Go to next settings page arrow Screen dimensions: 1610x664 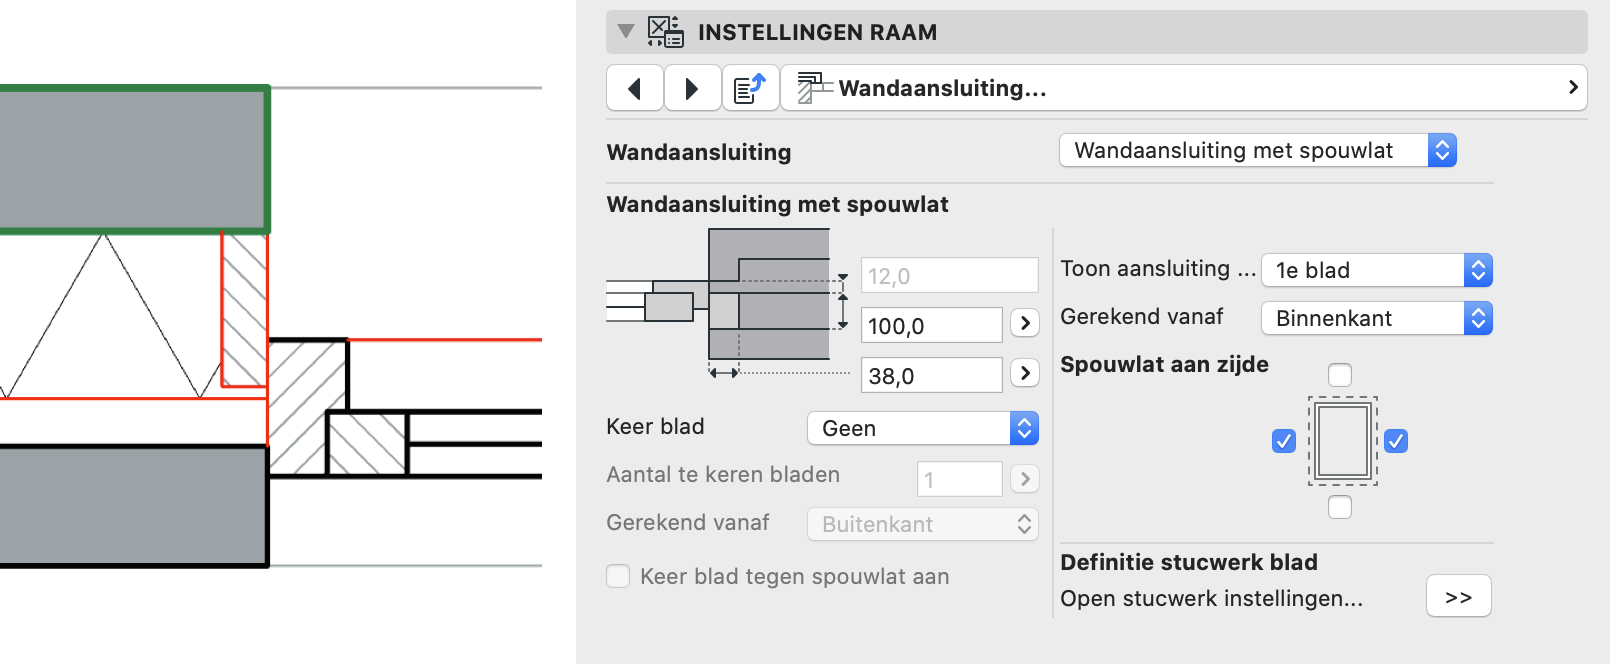pyautogui.click(x=692, y=88)
